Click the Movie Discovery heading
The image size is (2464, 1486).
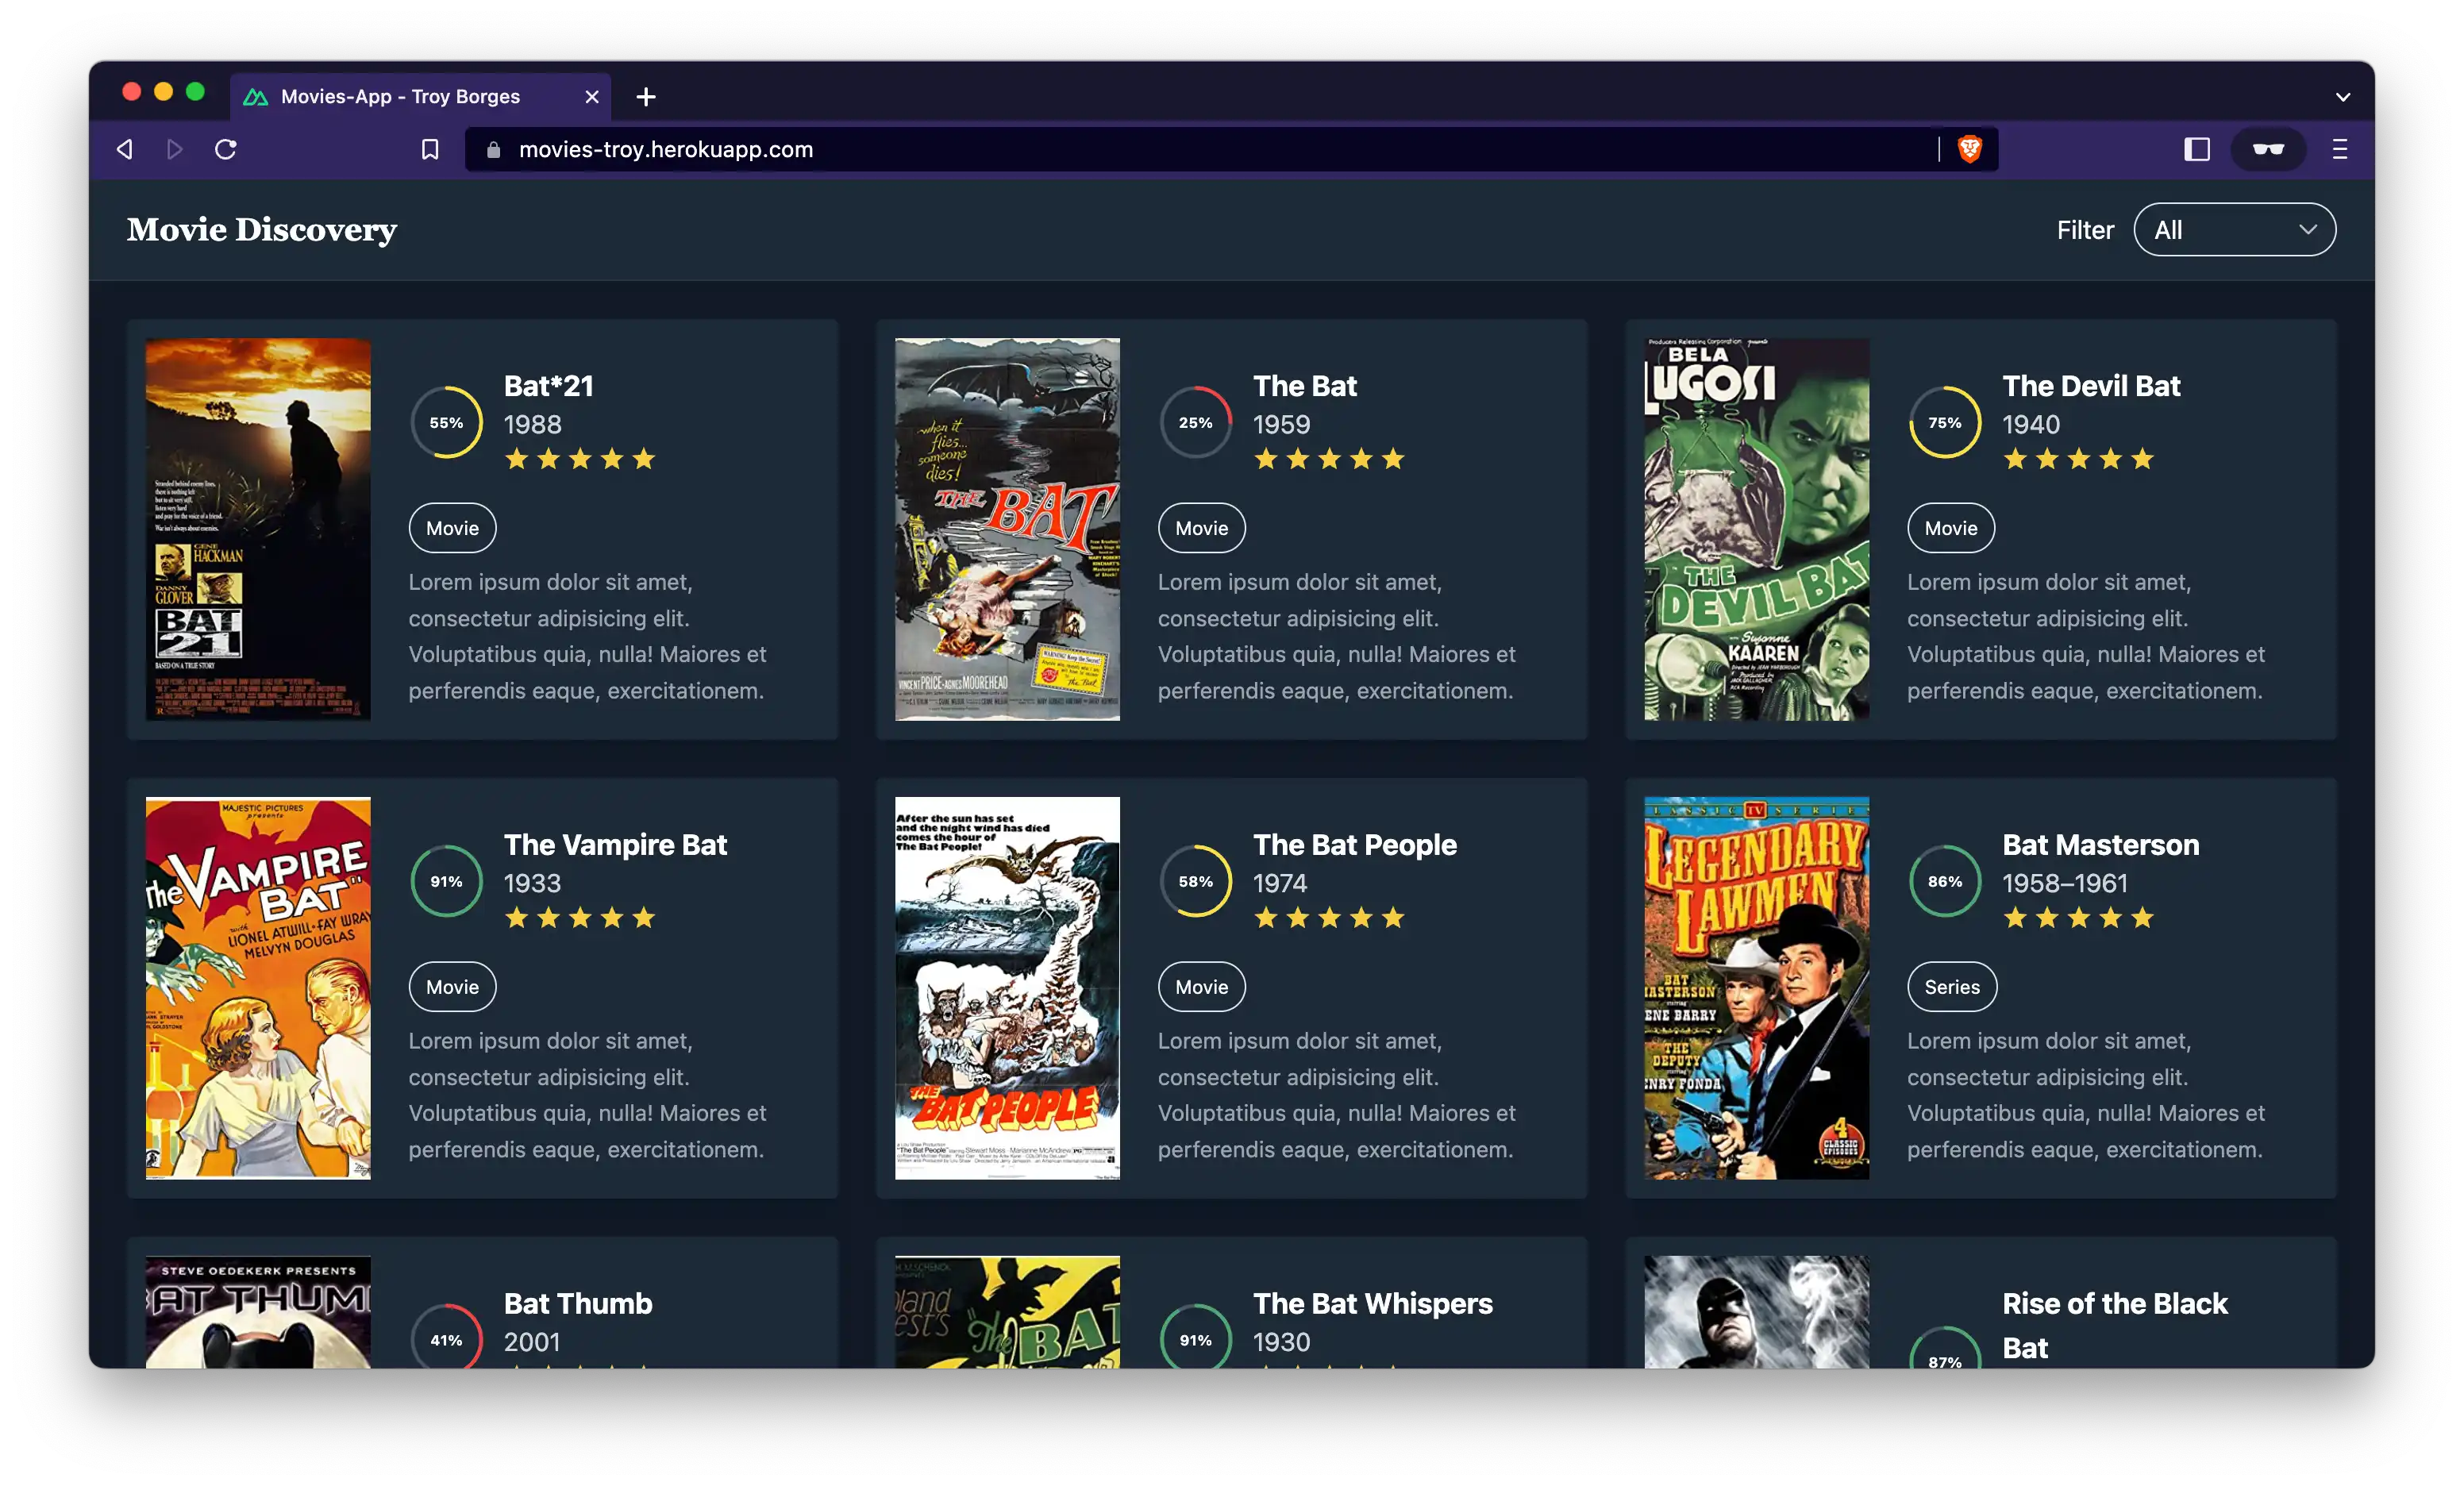262,230
